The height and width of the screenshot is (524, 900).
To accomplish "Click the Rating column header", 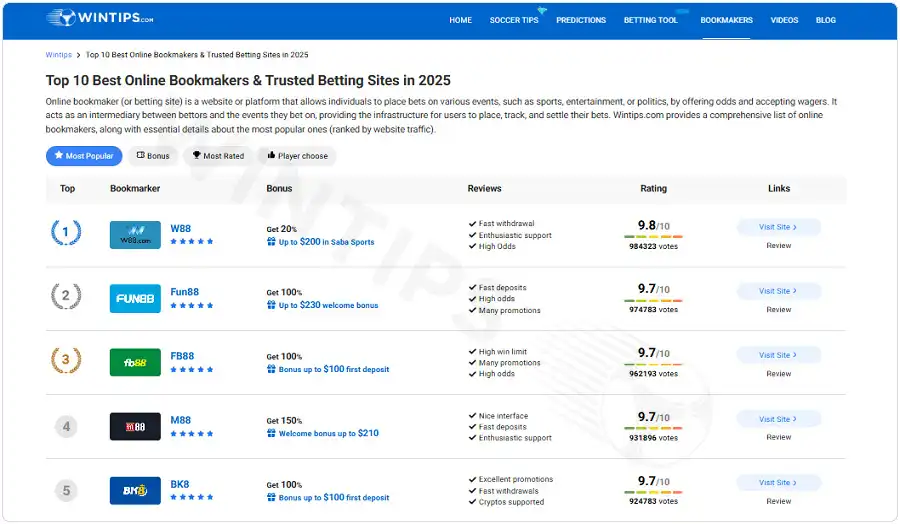I will 653,188.
